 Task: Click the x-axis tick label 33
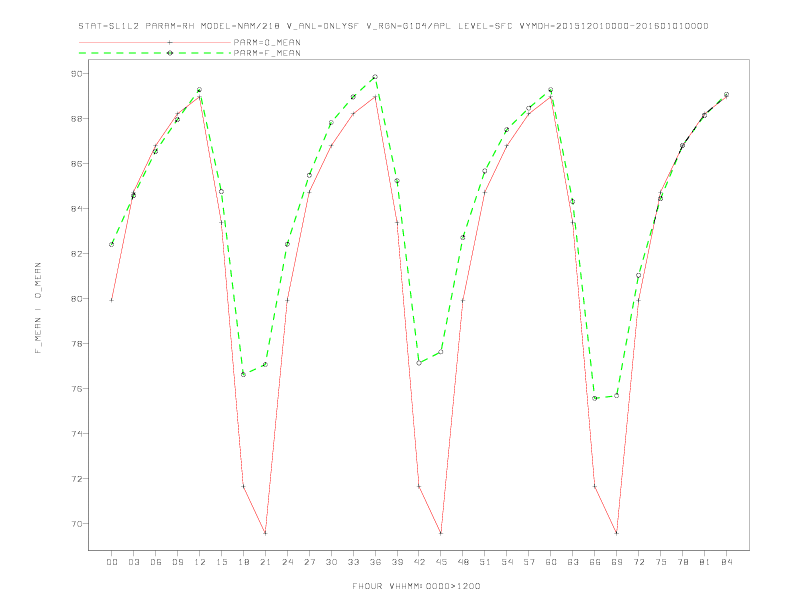353,562
